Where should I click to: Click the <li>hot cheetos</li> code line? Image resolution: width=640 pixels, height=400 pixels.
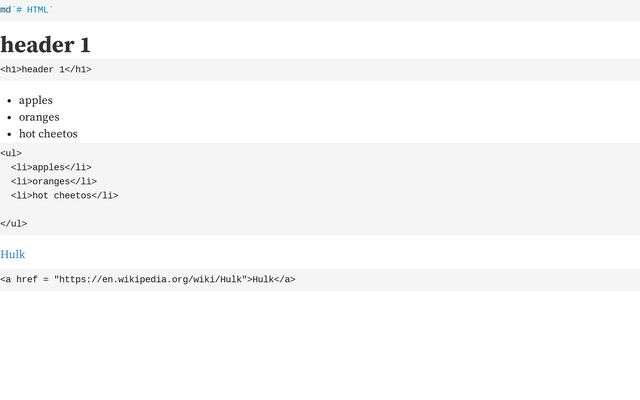(x=64, y=195)
